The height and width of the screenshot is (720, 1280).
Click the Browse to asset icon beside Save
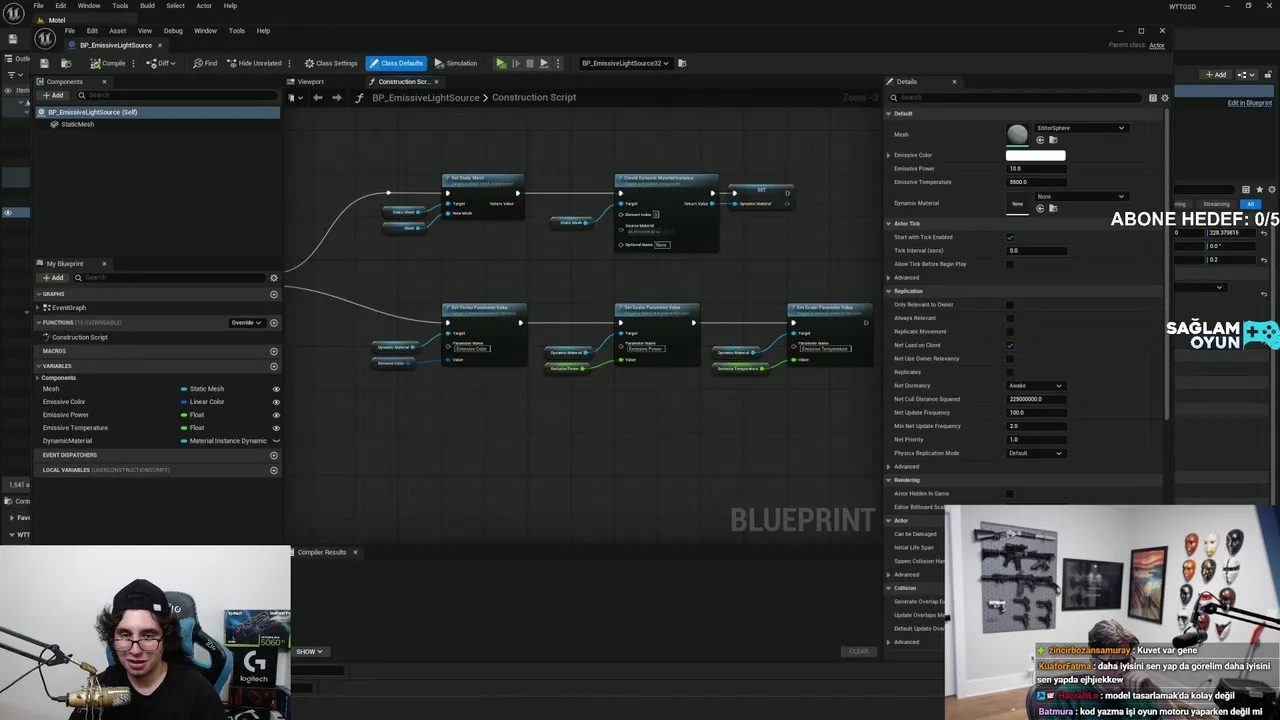click(x=65, y=63)
